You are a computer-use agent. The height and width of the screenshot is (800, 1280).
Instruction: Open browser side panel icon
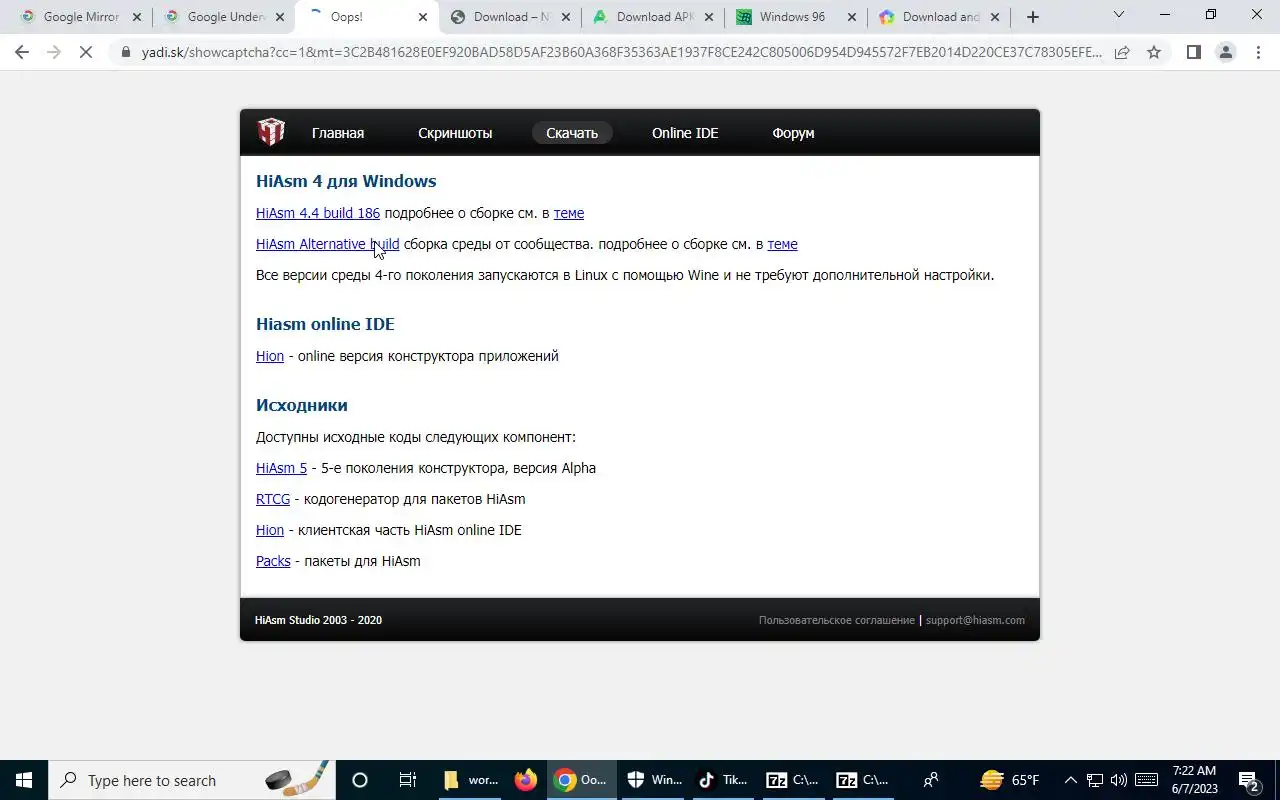click(1193, 52)
